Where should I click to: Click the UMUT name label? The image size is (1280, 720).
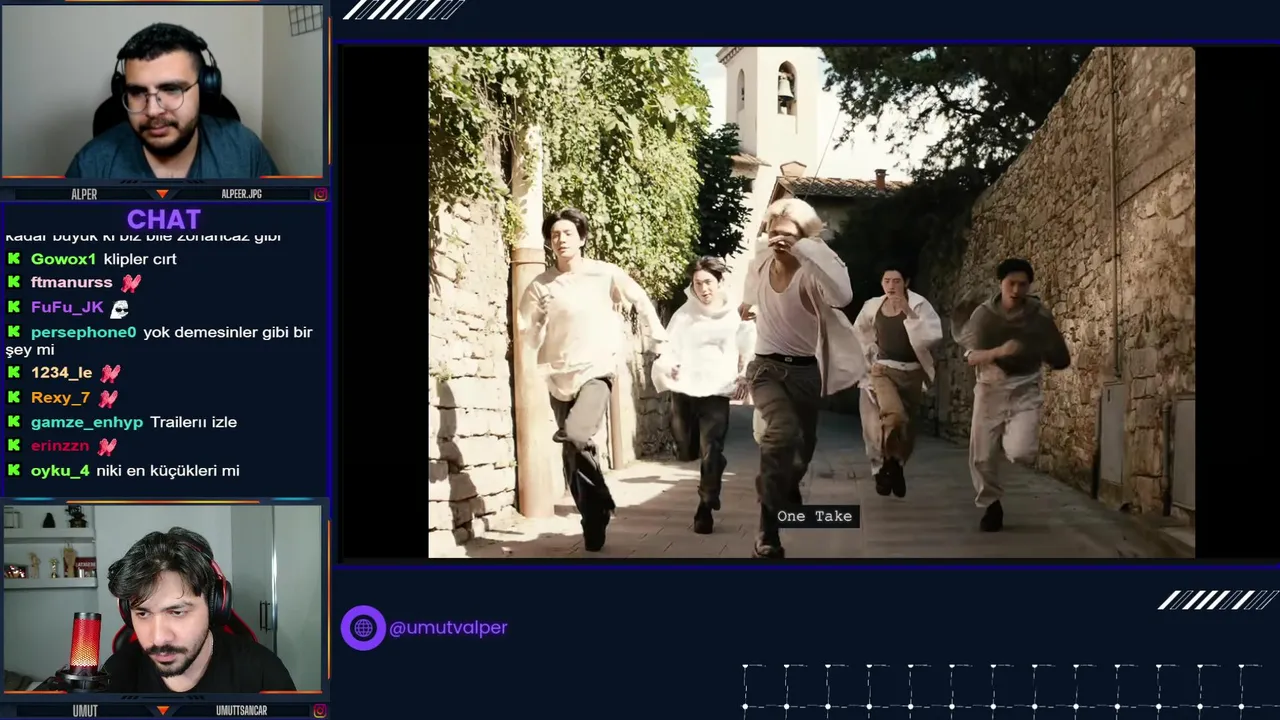point(85,711)
